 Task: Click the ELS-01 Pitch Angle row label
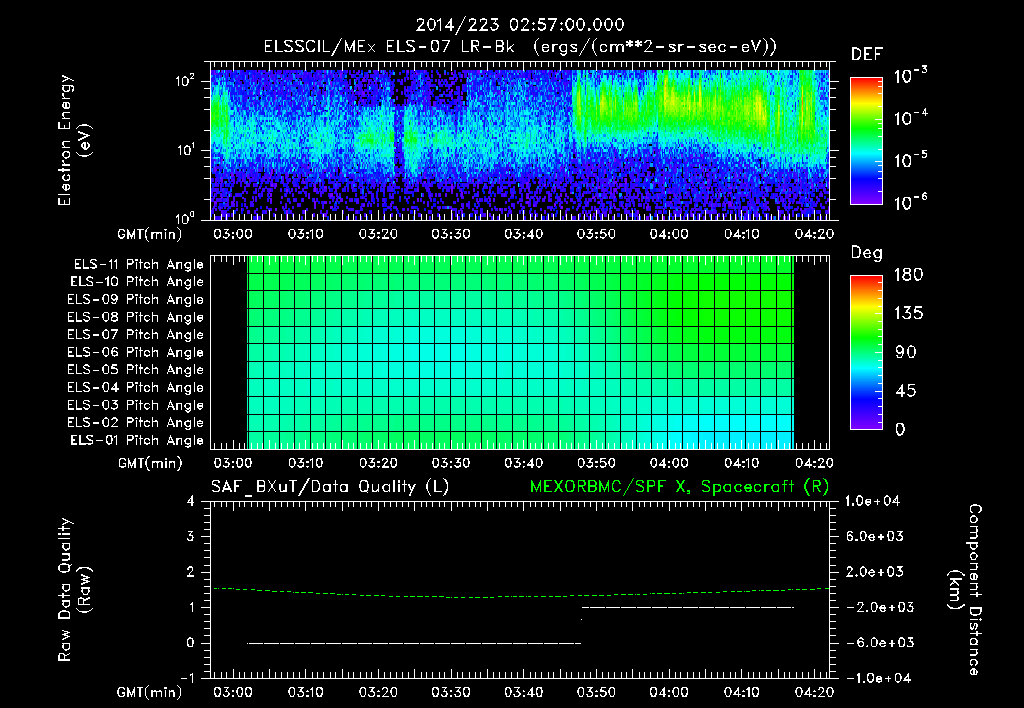click(x=137, y=440)
